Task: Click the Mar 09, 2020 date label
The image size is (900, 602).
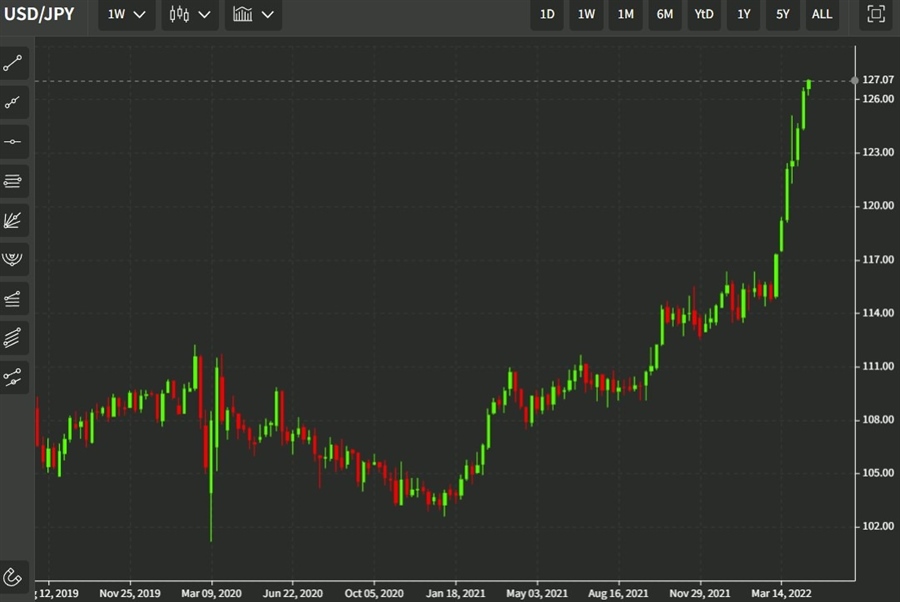Action: coord(211,593)
